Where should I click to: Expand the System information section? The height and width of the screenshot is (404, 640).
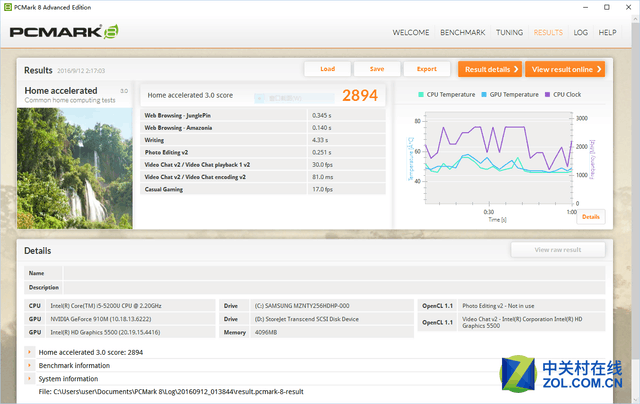[29, 379]
